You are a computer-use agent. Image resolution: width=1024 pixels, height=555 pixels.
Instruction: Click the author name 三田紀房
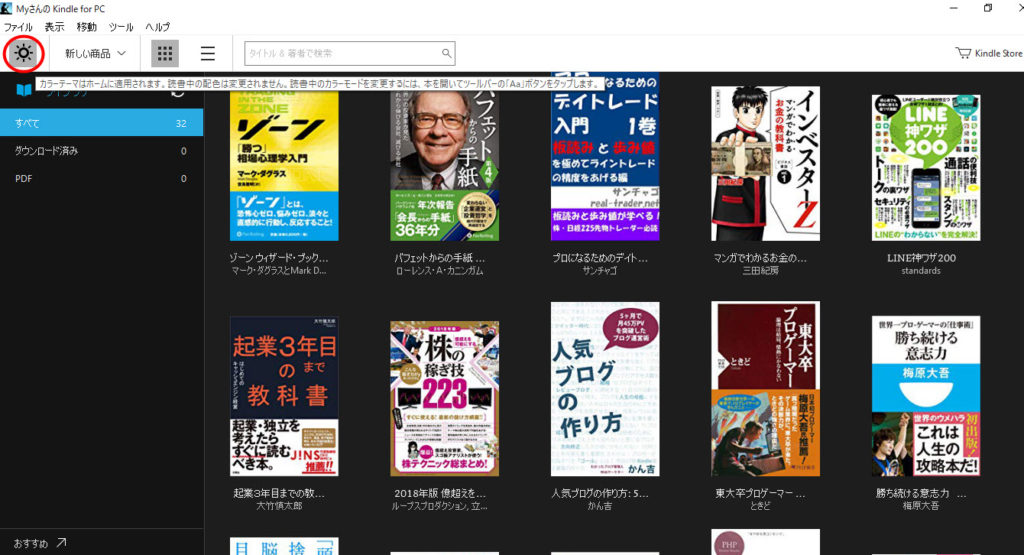pos(760,270)
